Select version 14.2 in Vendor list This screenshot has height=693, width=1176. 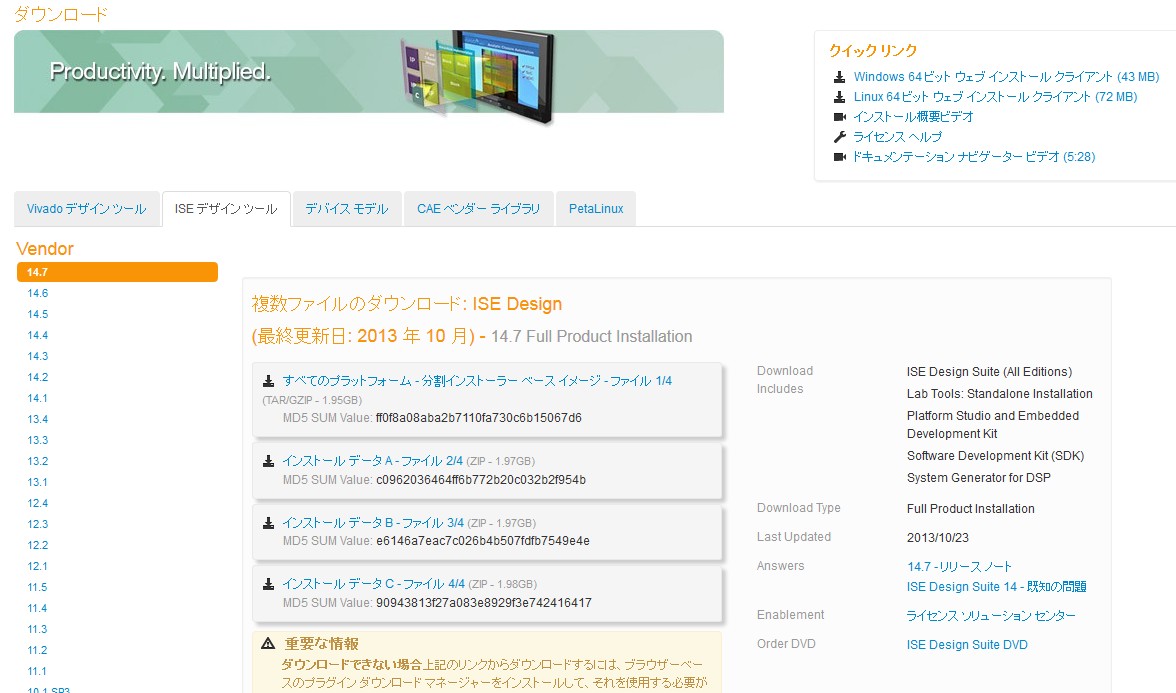[x=38, y=377]
